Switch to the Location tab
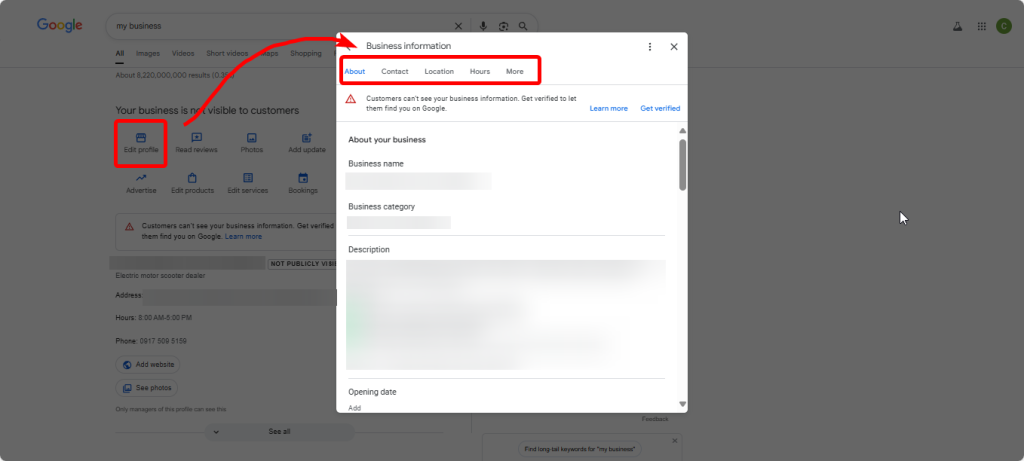Image resolution: width=1024 pixels, height=461 pixels. pyautogui.click(x=439, y=71)
